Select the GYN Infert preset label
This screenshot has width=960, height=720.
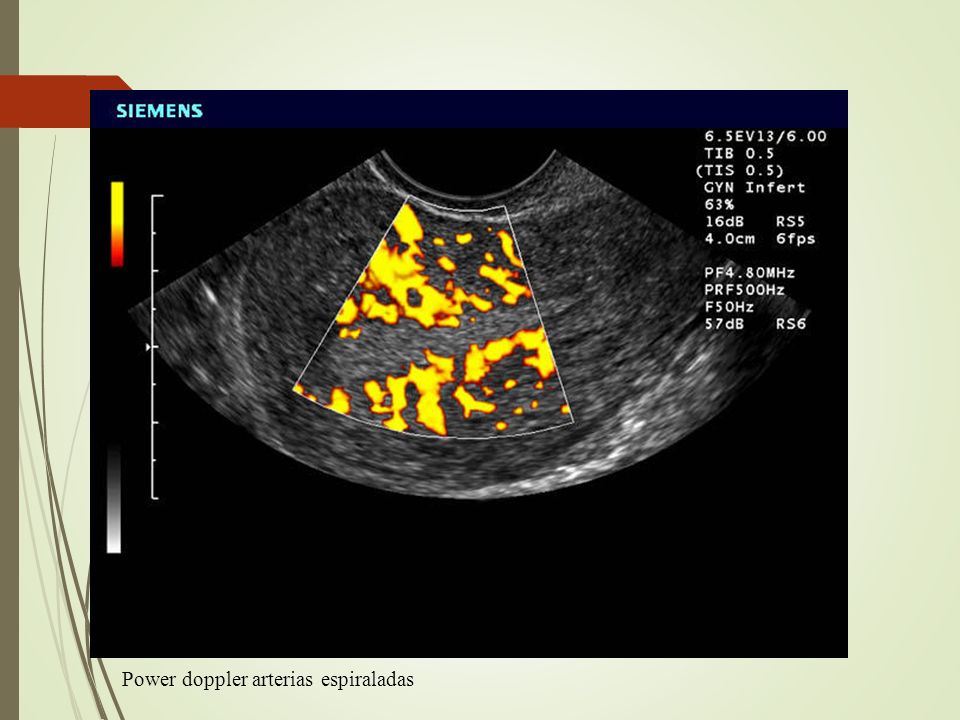coord(754,187)
